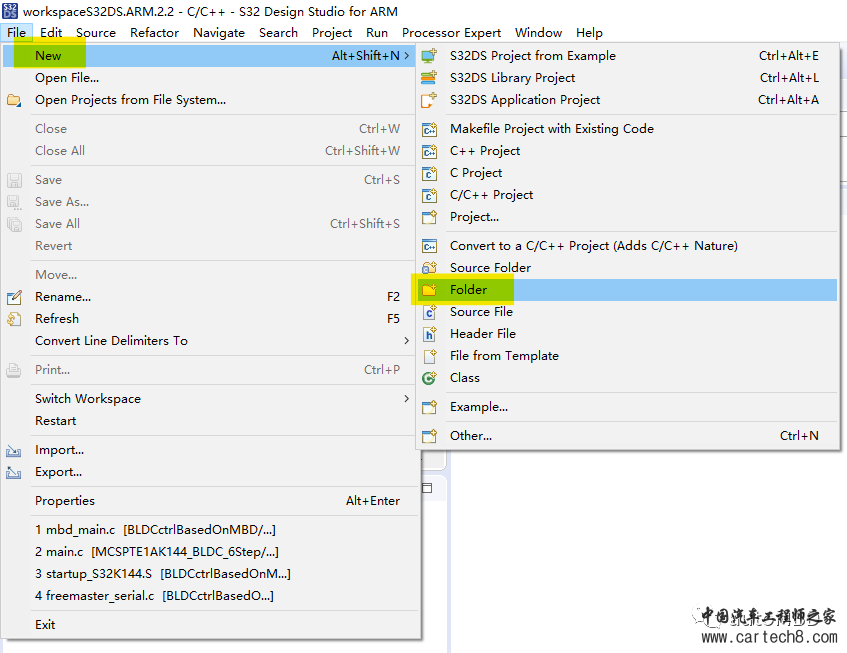Click the Refresh icon

(x=14, y=319)
